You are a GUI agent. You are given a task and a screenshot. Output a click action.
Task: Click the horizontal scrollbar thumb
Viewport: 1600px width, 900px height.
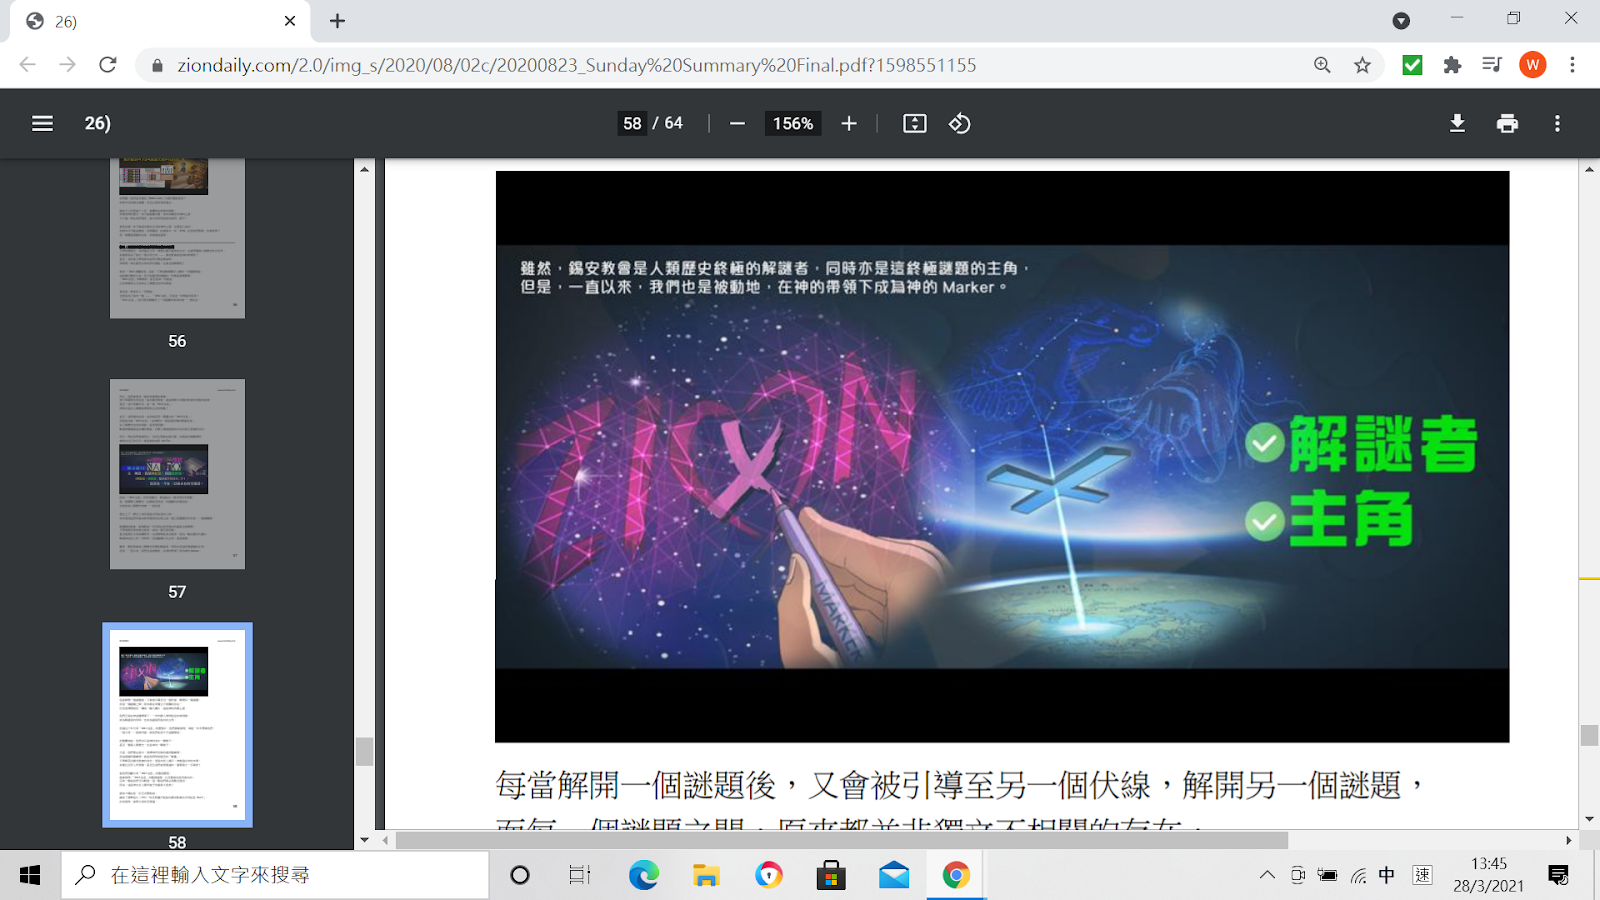point(842,840)
